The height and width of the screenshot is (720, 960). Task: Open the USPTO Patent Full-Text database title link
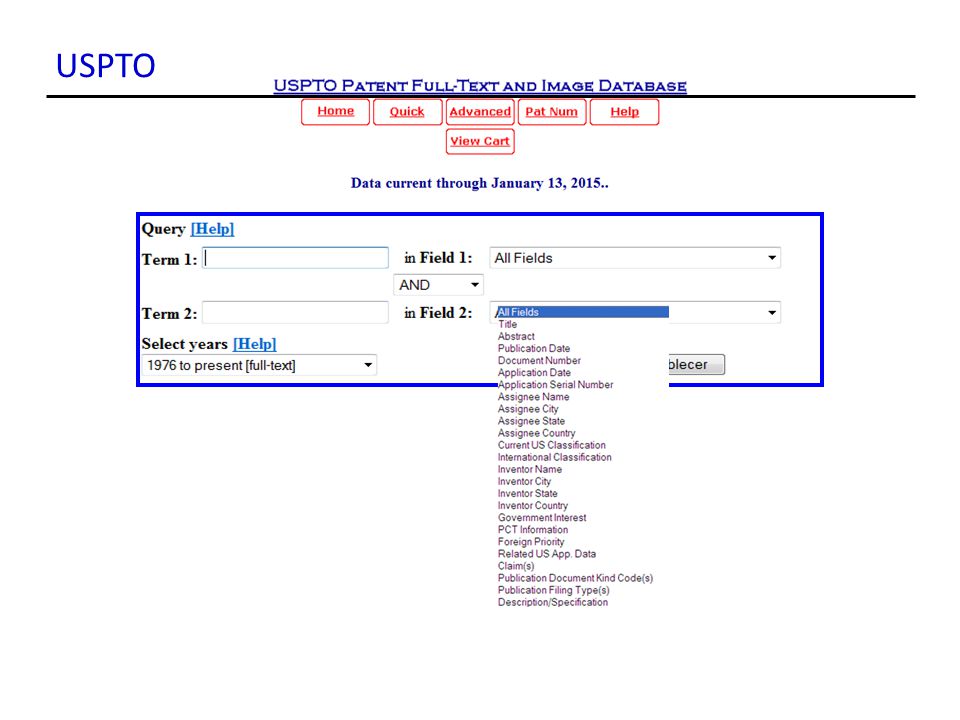tap(480, 86)
